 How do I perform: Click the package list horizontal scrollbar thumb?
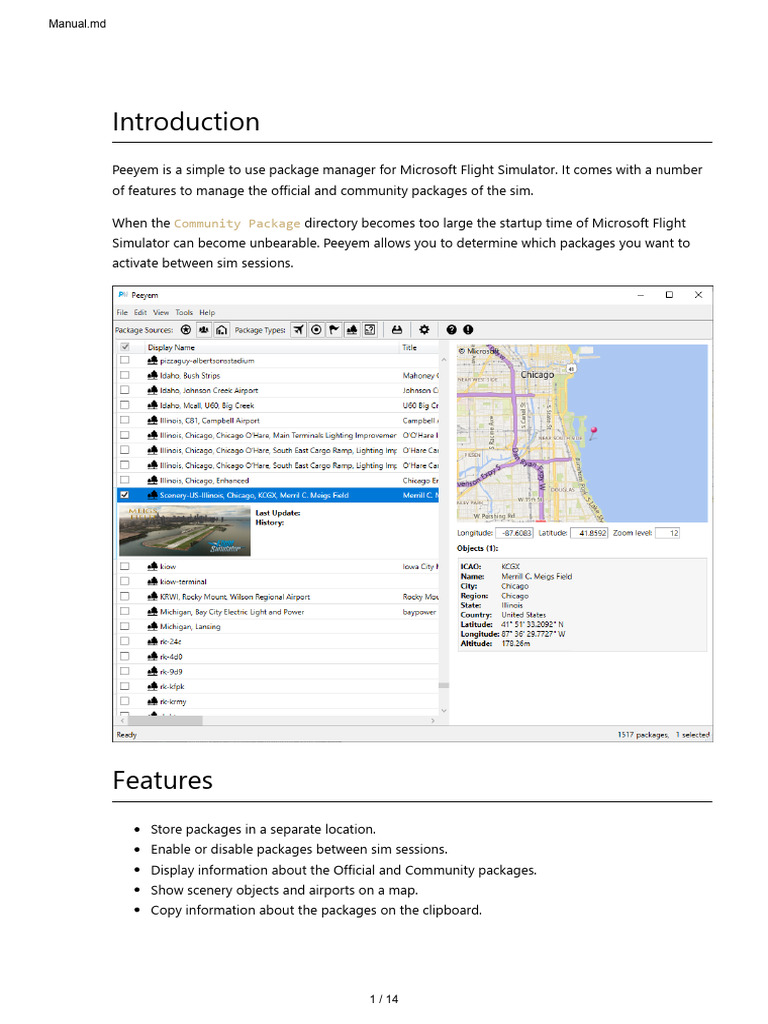click(165, 720)
